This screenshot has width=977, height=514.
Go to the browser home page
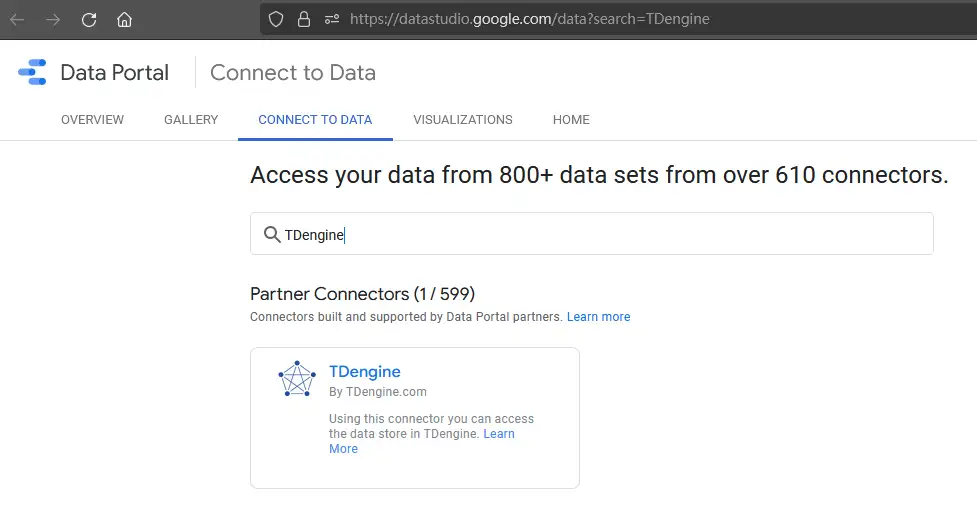click(124, 19)
